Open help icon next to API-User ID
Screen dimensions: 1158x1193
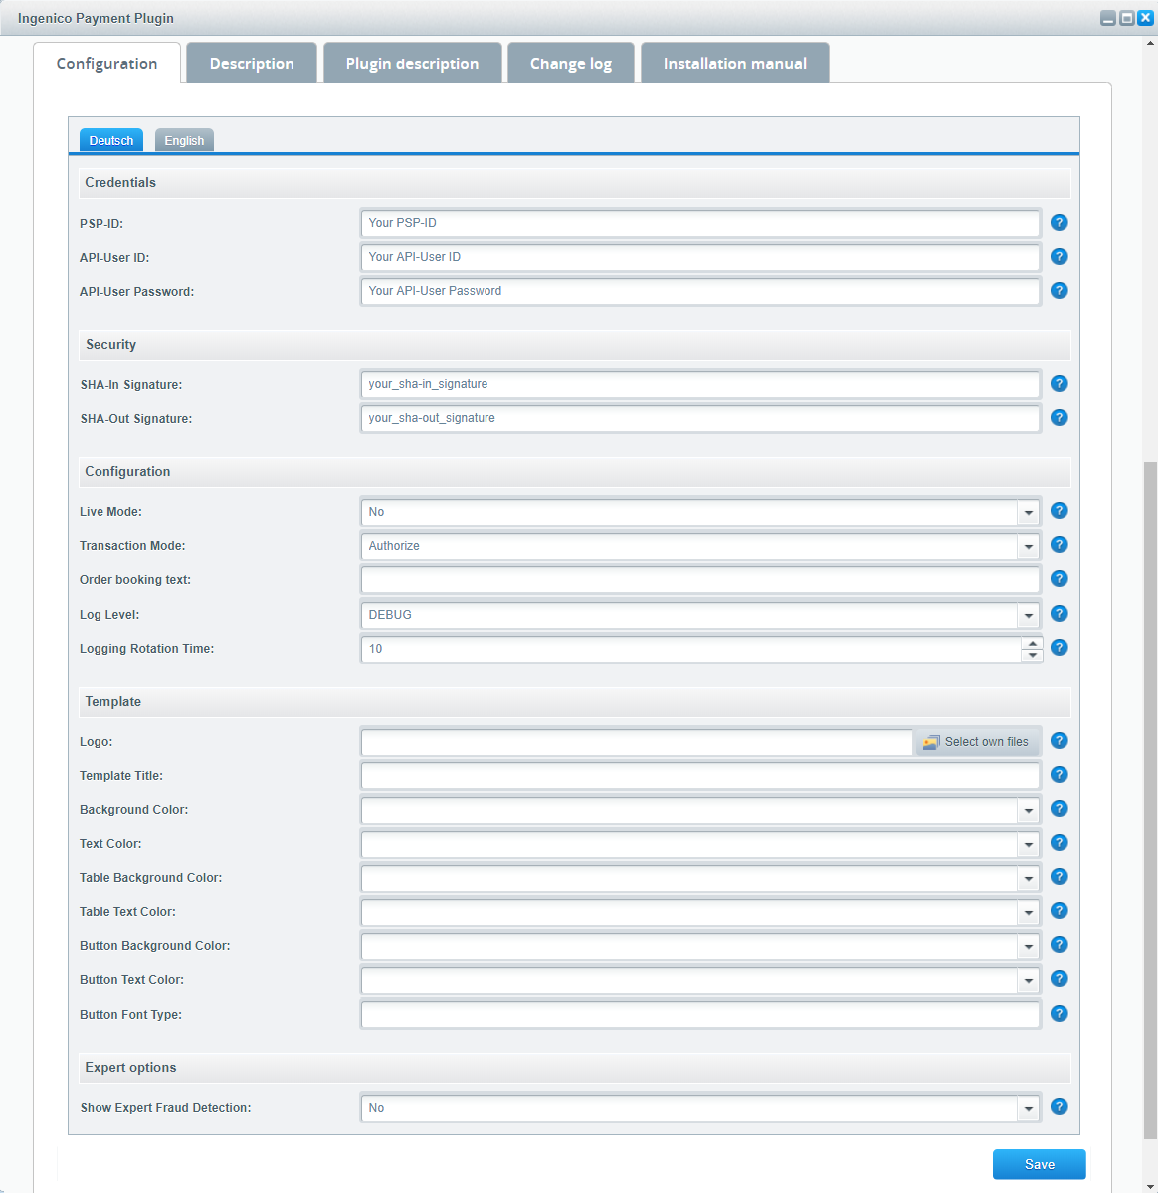click(1058, 256)
